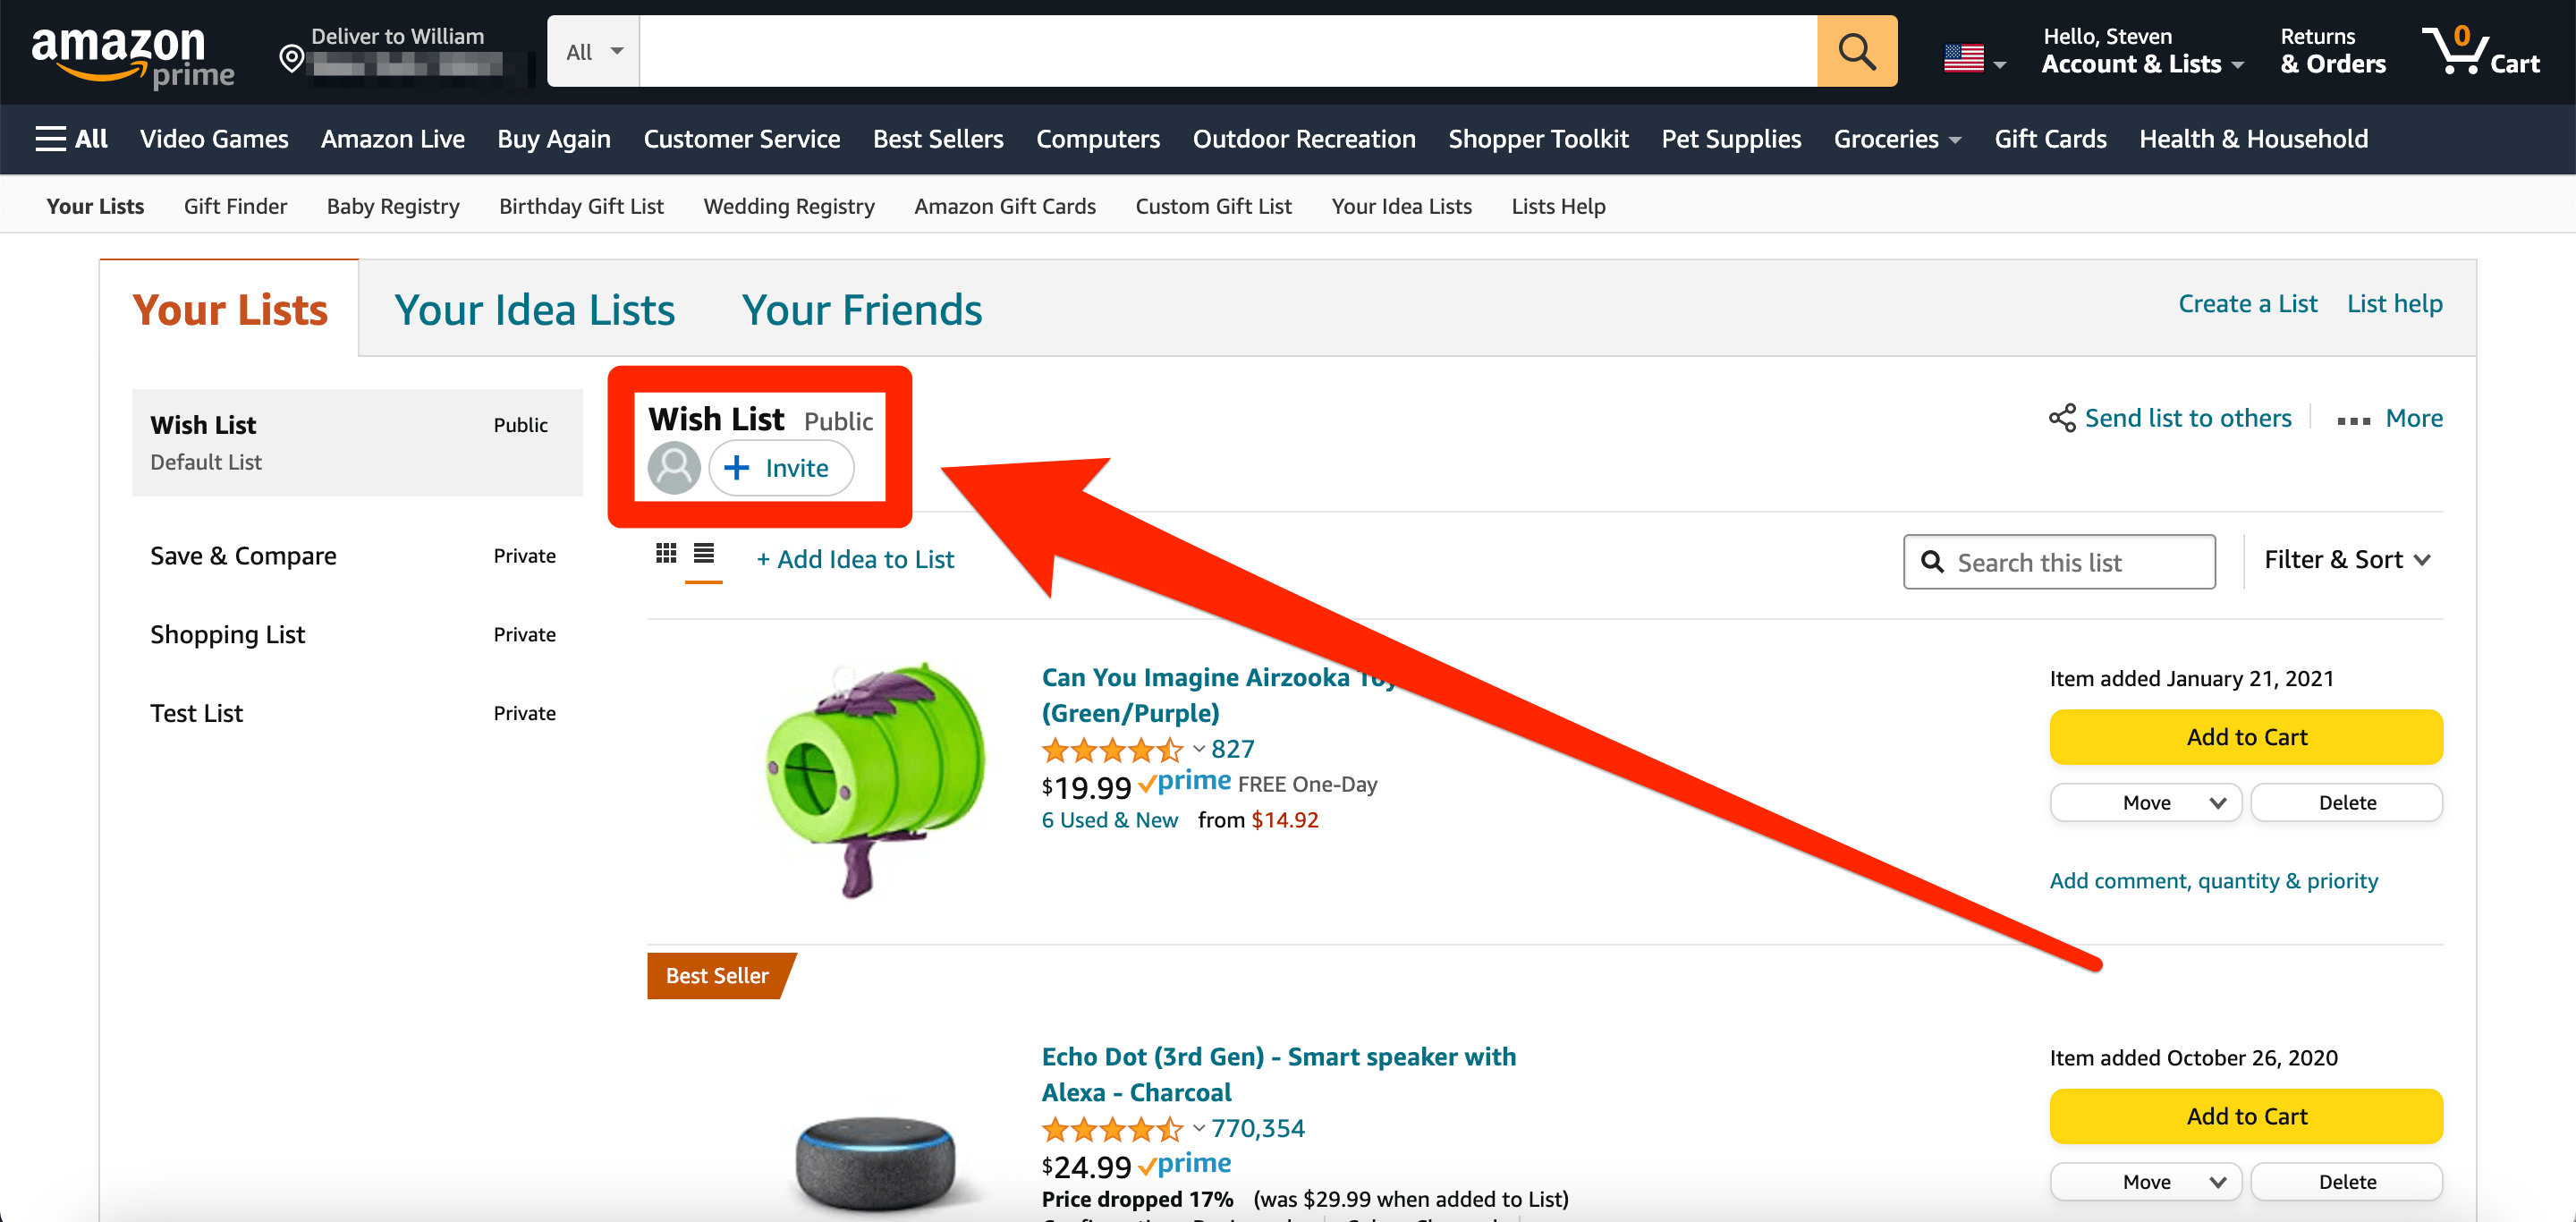Select the Shopping List in sidebar

click(228, 635)
